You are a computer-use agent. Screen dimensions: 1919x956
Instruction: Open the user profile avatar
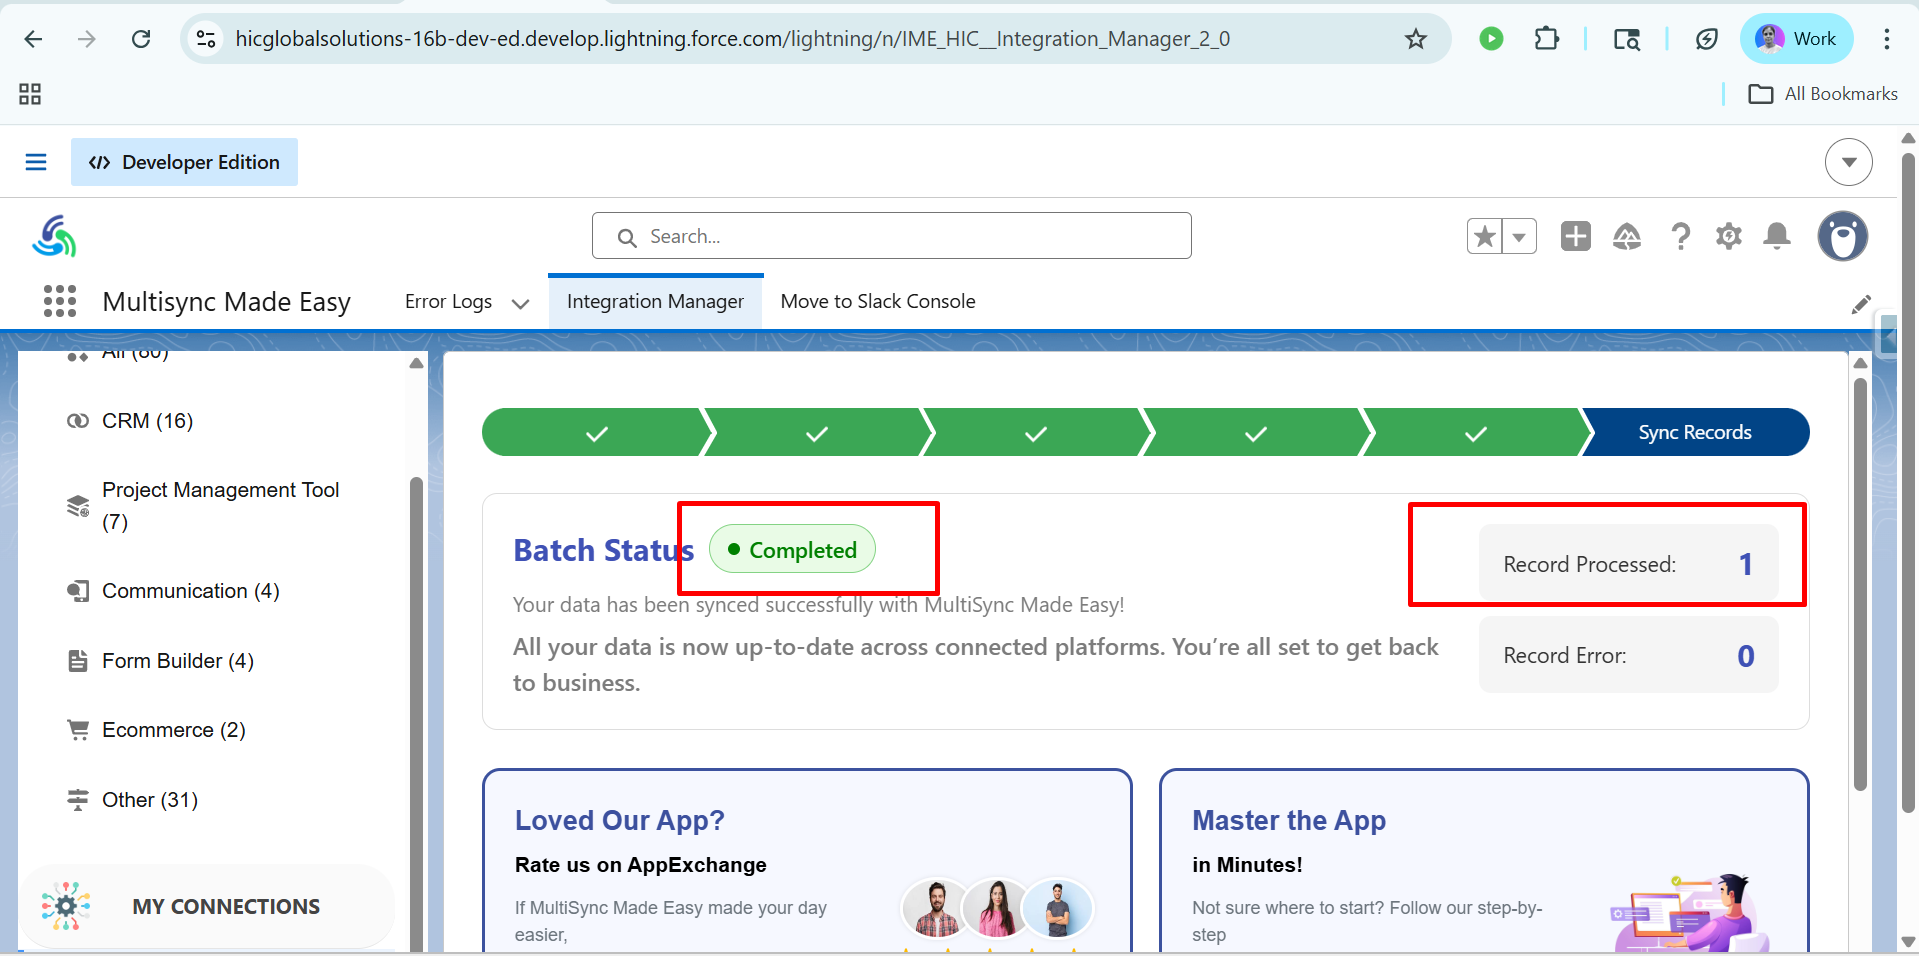click(1843, 236)
